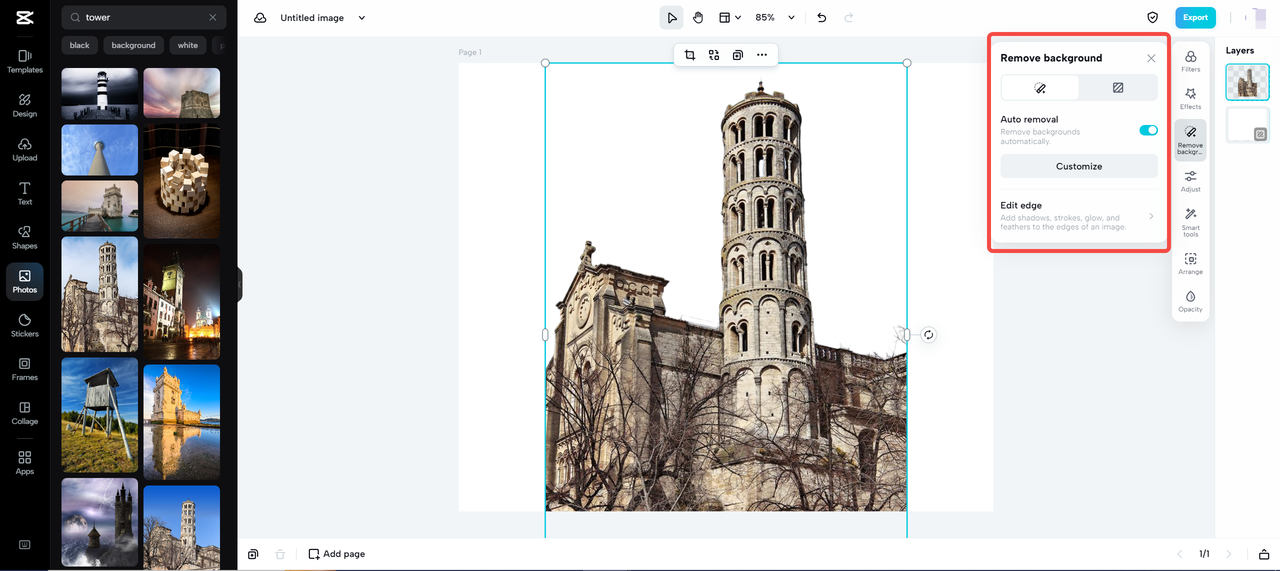The width and height of the screenshot is (1280, 571).
Task: Select the tower layer thumbnail
Action: (x=1247, y=82)
